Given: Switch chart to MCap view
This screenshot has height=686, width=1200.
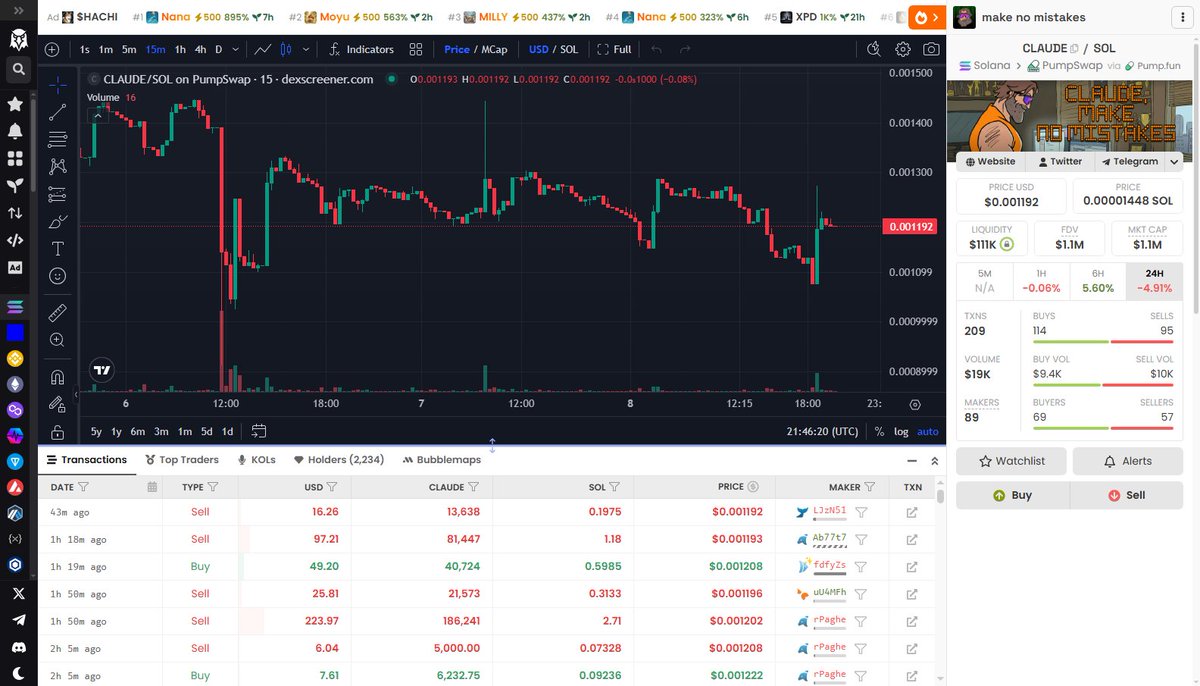Looking at the screenshot, I should 493,49.
